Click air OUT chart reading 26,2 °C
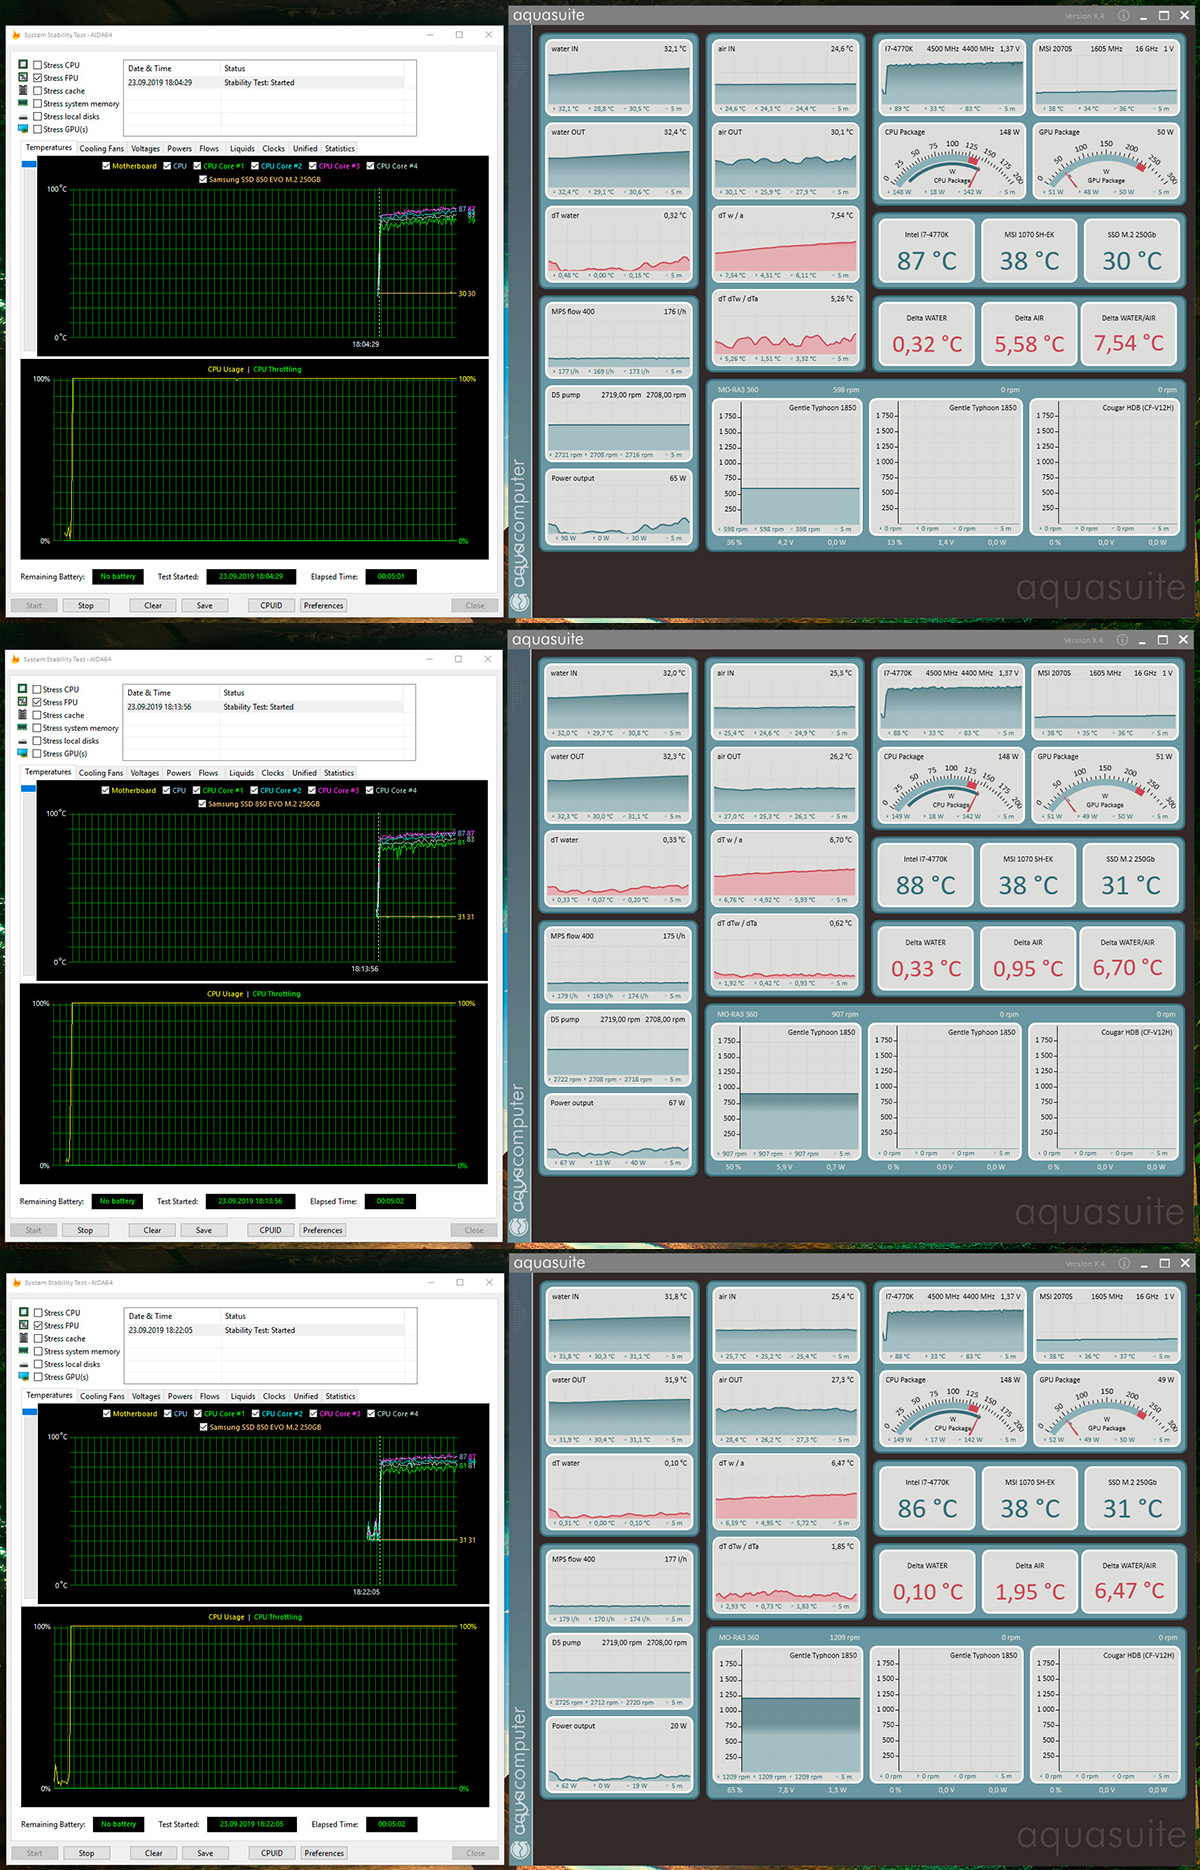This screenshot has width=1200, height=1870. click(784, 787)
